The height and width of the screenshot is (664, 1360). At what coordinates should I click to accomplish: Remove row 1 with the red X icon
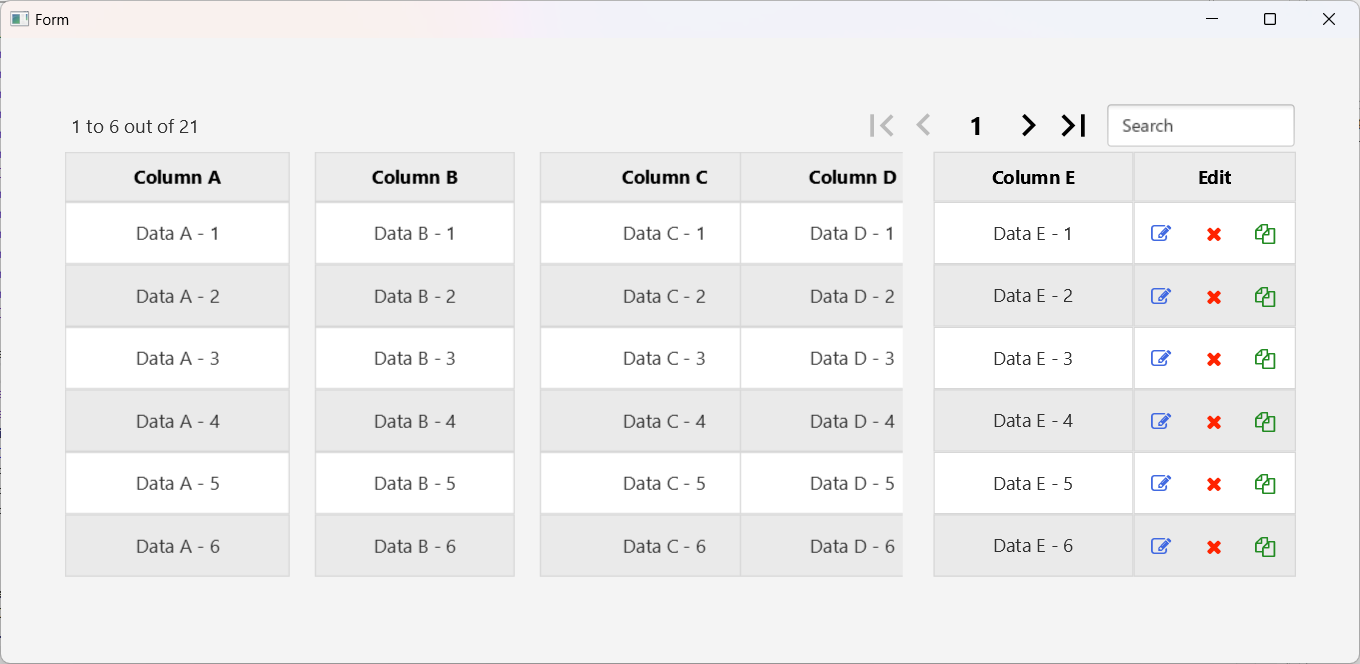click(x=1214, y=234)
